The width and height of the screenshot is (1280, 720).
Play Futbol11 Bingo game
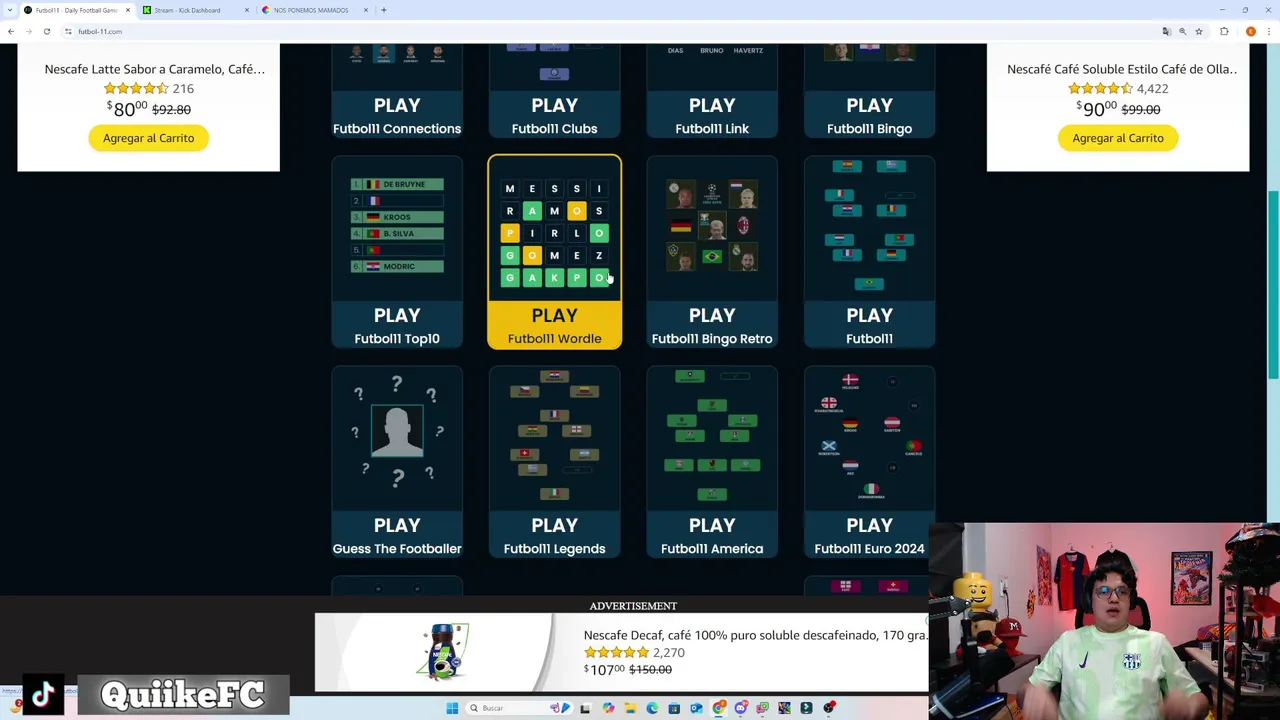point(869,115)
